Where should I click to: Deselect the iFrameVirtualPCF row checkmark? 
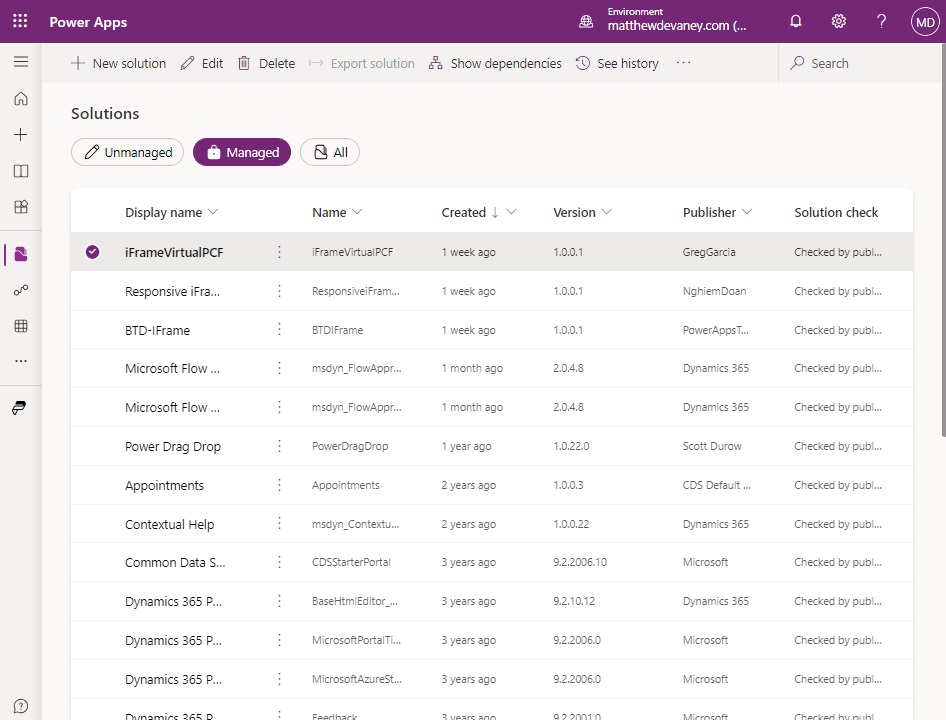click(93, 252)
